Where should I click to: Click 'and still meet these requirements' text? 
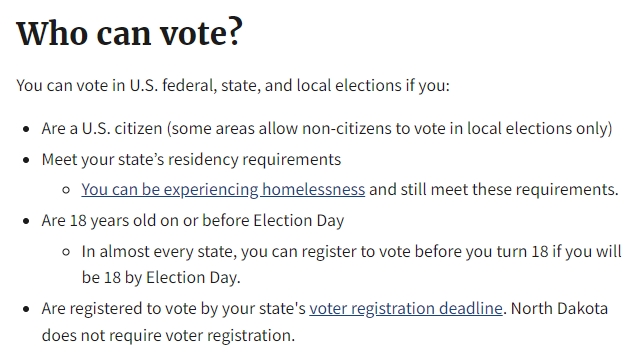pyautogui.click(x=494, y=190)
